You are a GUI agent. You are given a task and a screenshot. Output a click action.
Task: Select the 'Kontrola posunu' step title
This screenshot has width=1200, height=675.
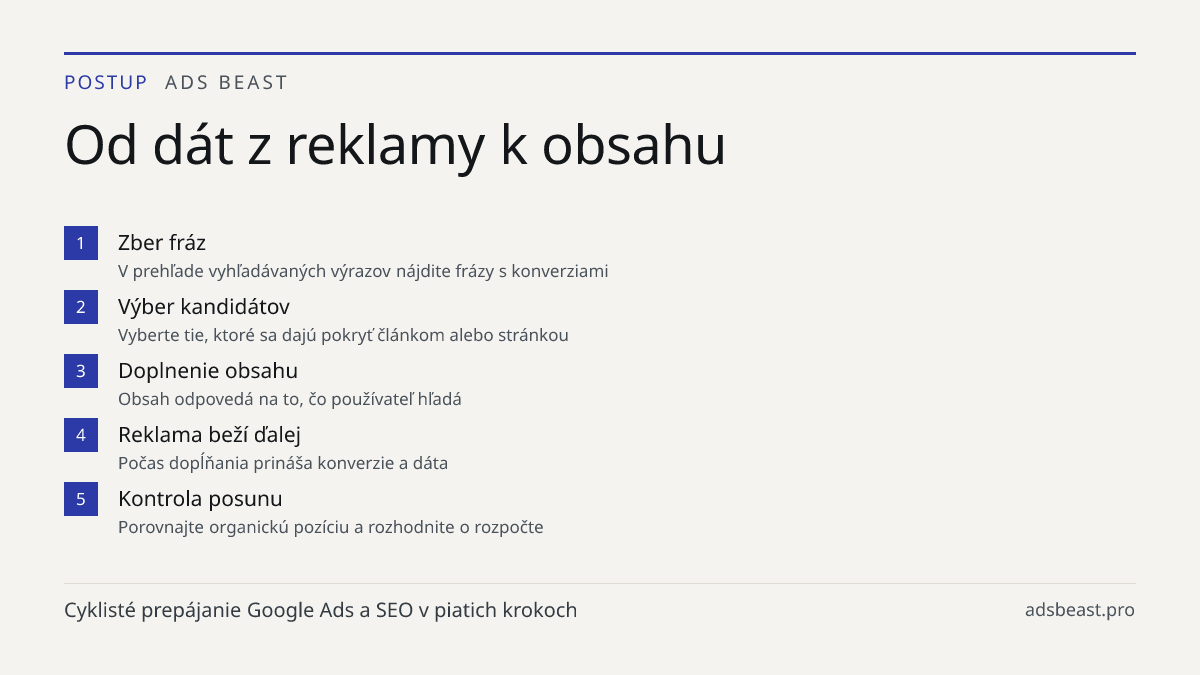coord(200,498)
